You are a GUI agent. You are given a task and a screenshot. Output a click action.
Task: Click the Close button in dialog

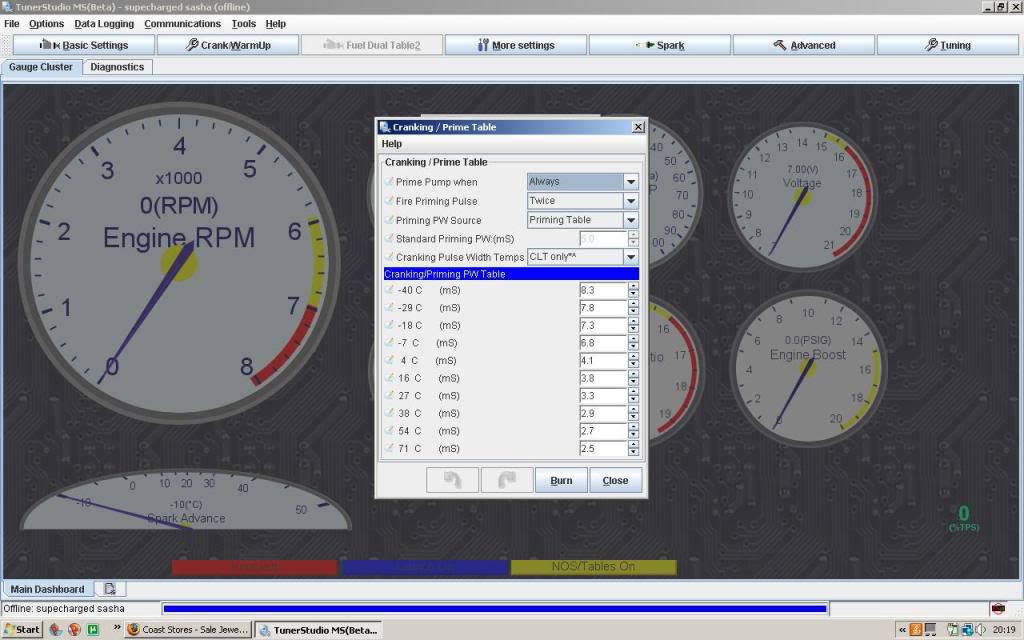pyautogui.click(x=615, y=480)
